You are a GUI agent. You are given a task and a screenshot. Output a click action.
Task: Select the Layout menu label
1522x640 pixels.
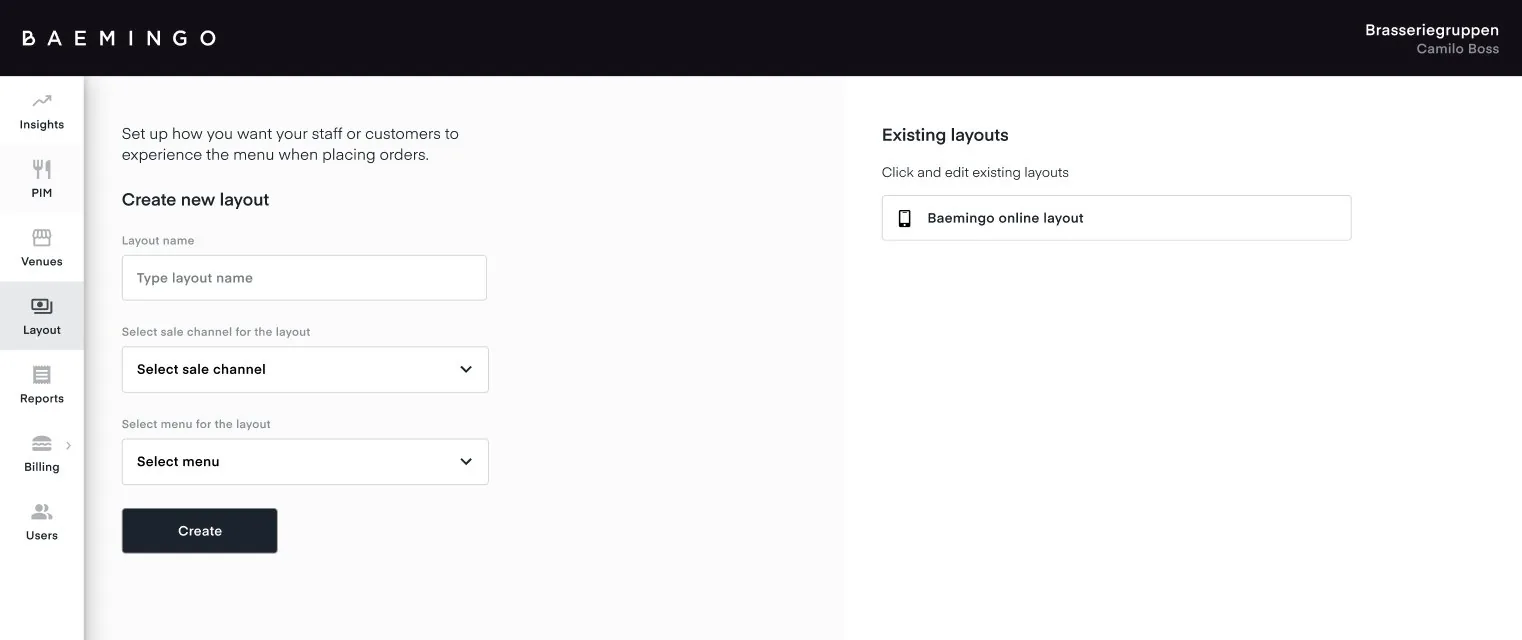coord(42,330)
